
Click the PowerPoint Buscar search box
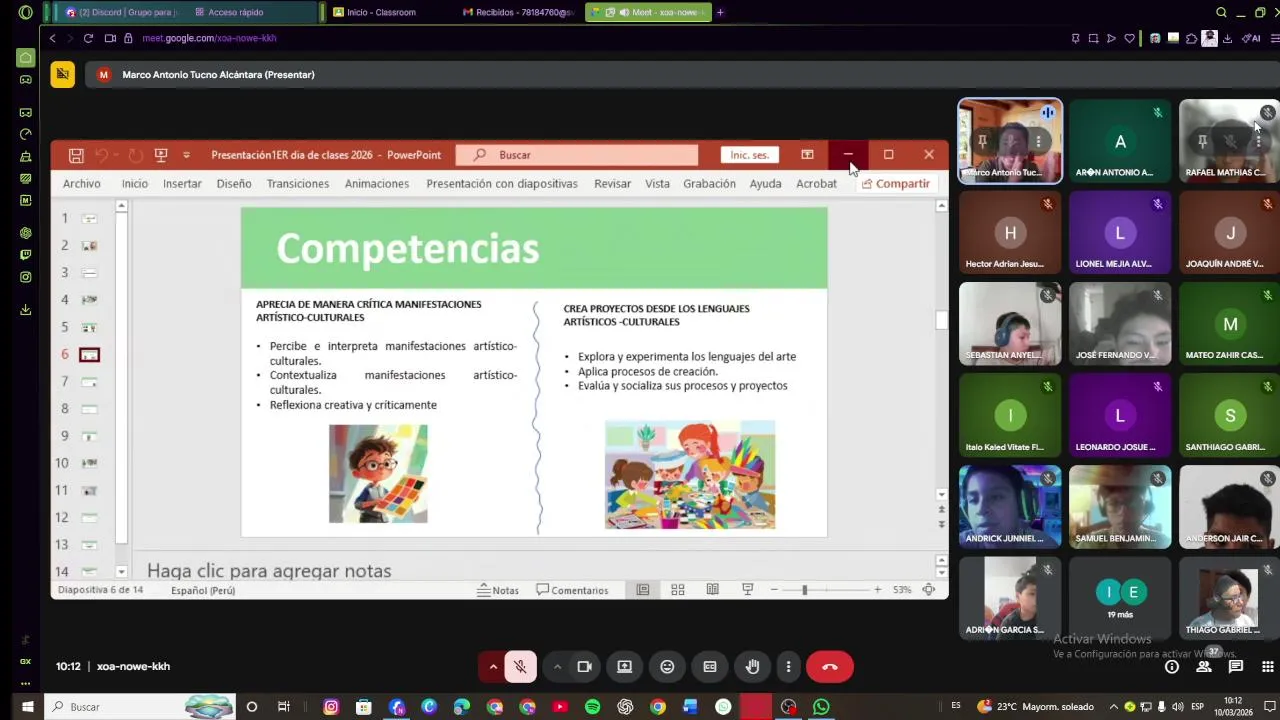pyautogui.click(x=577, y=155)
